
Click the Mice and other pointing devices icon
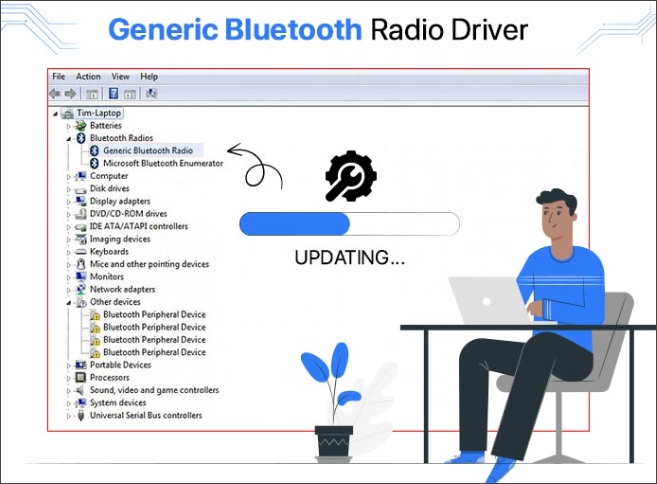(x=81, y=264)
